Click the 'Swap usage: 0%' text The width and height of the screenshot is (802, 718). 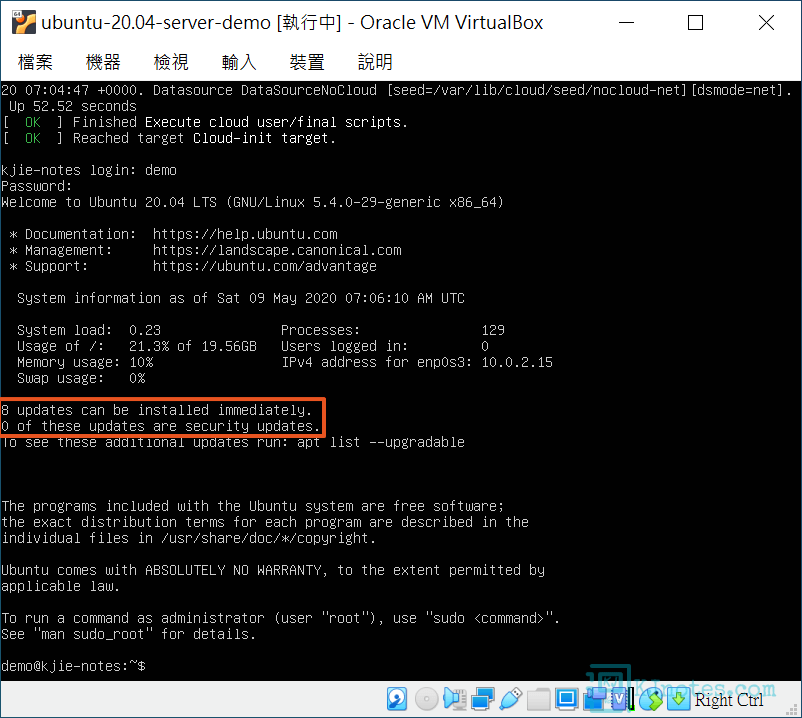[81, 378]
